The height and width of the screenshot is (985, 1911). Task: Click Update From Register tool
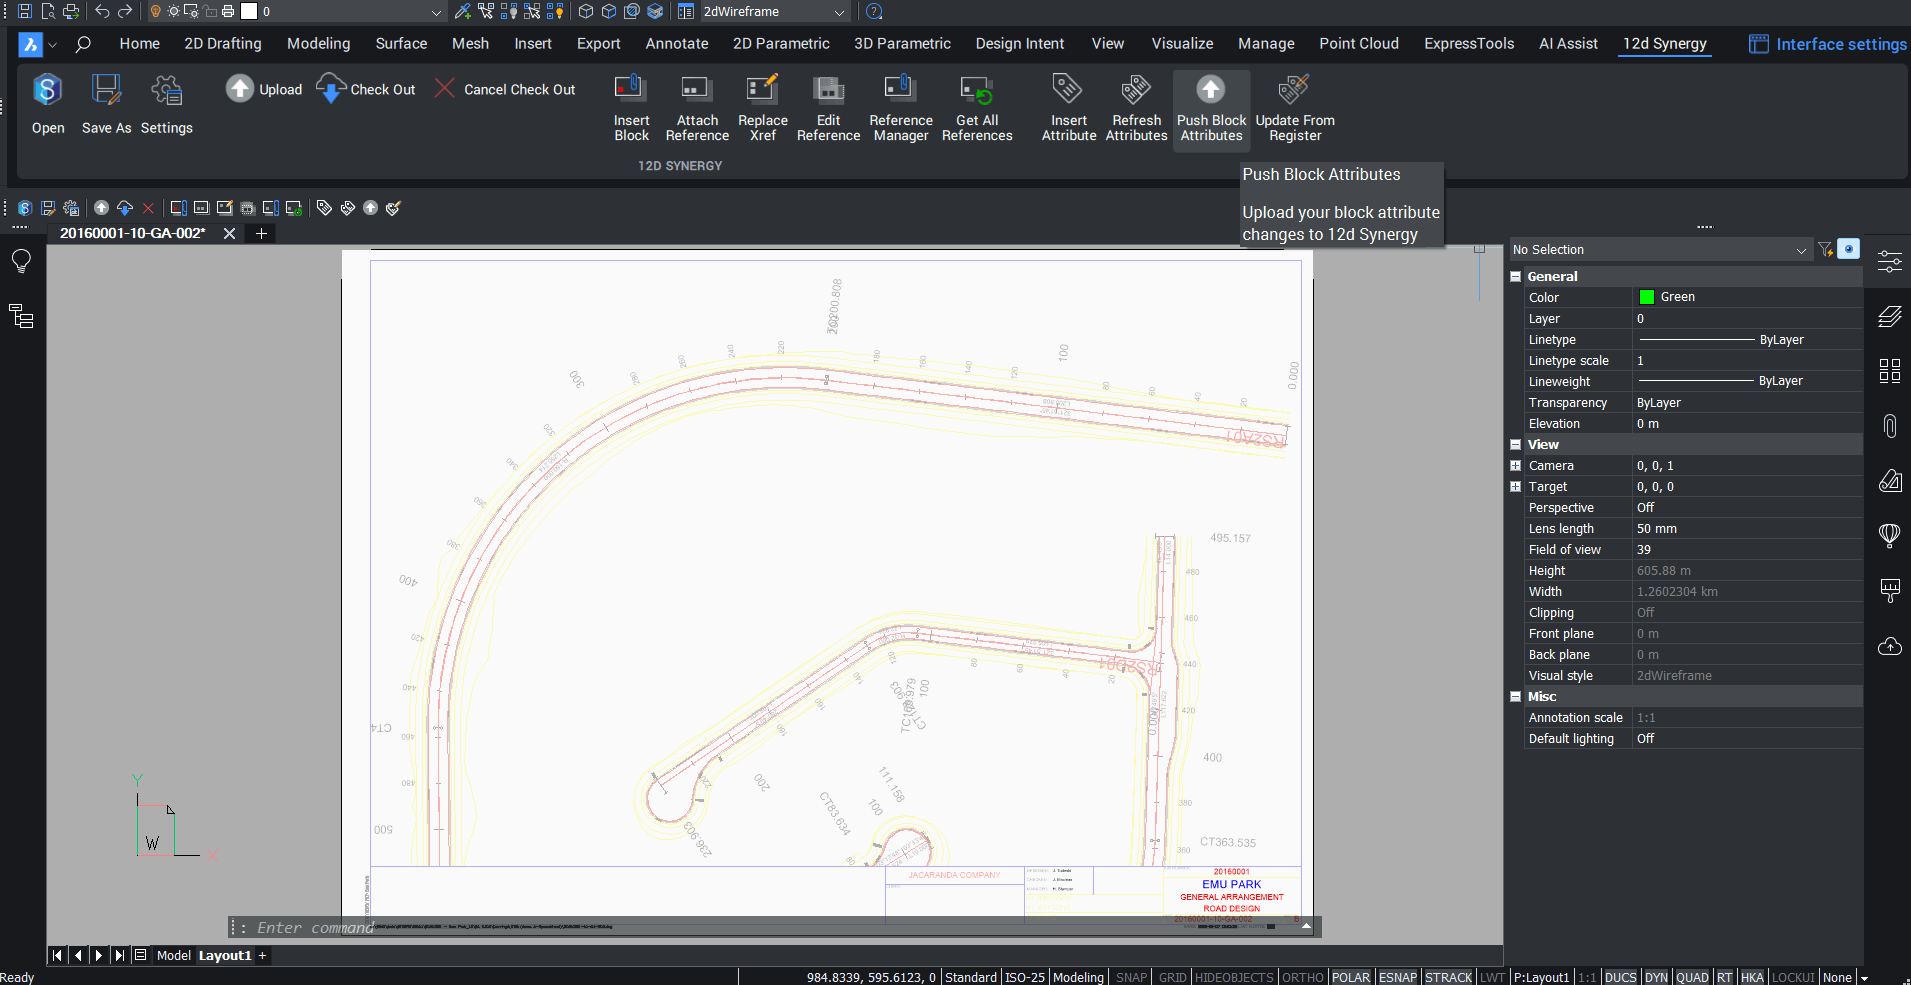tap(1295, 108)
